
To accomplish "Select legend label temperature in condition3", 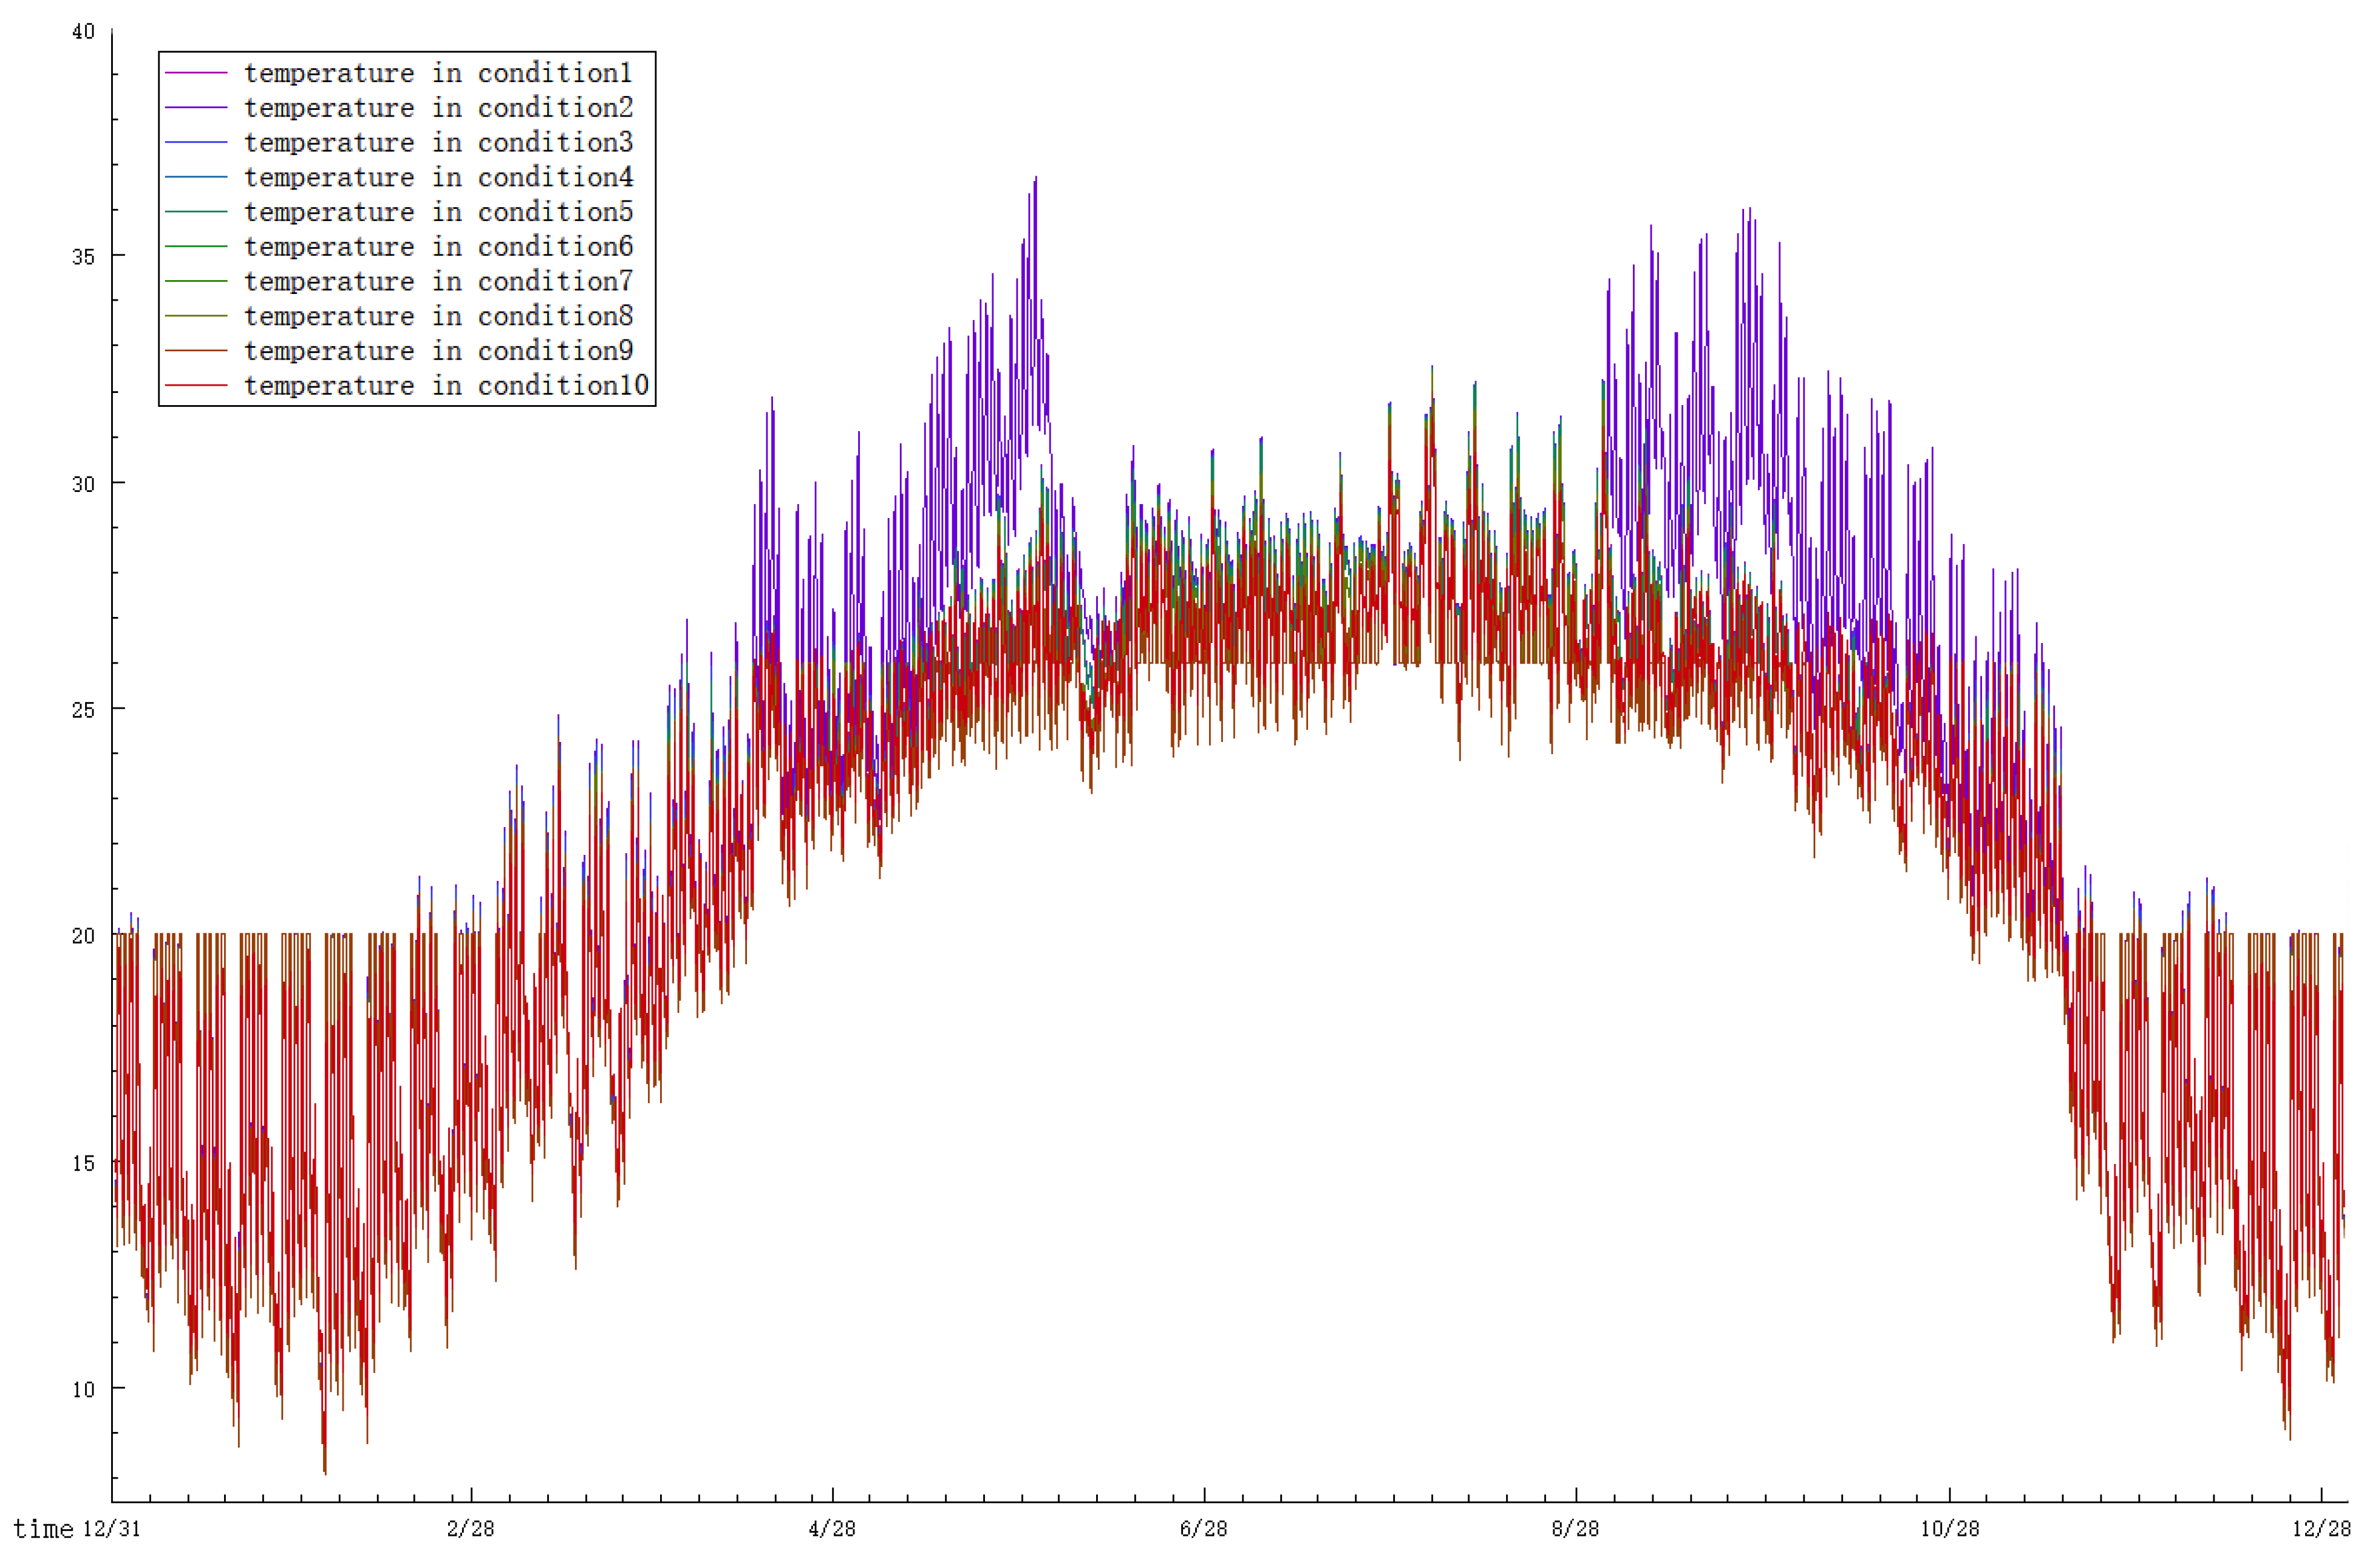I will 438,143.
